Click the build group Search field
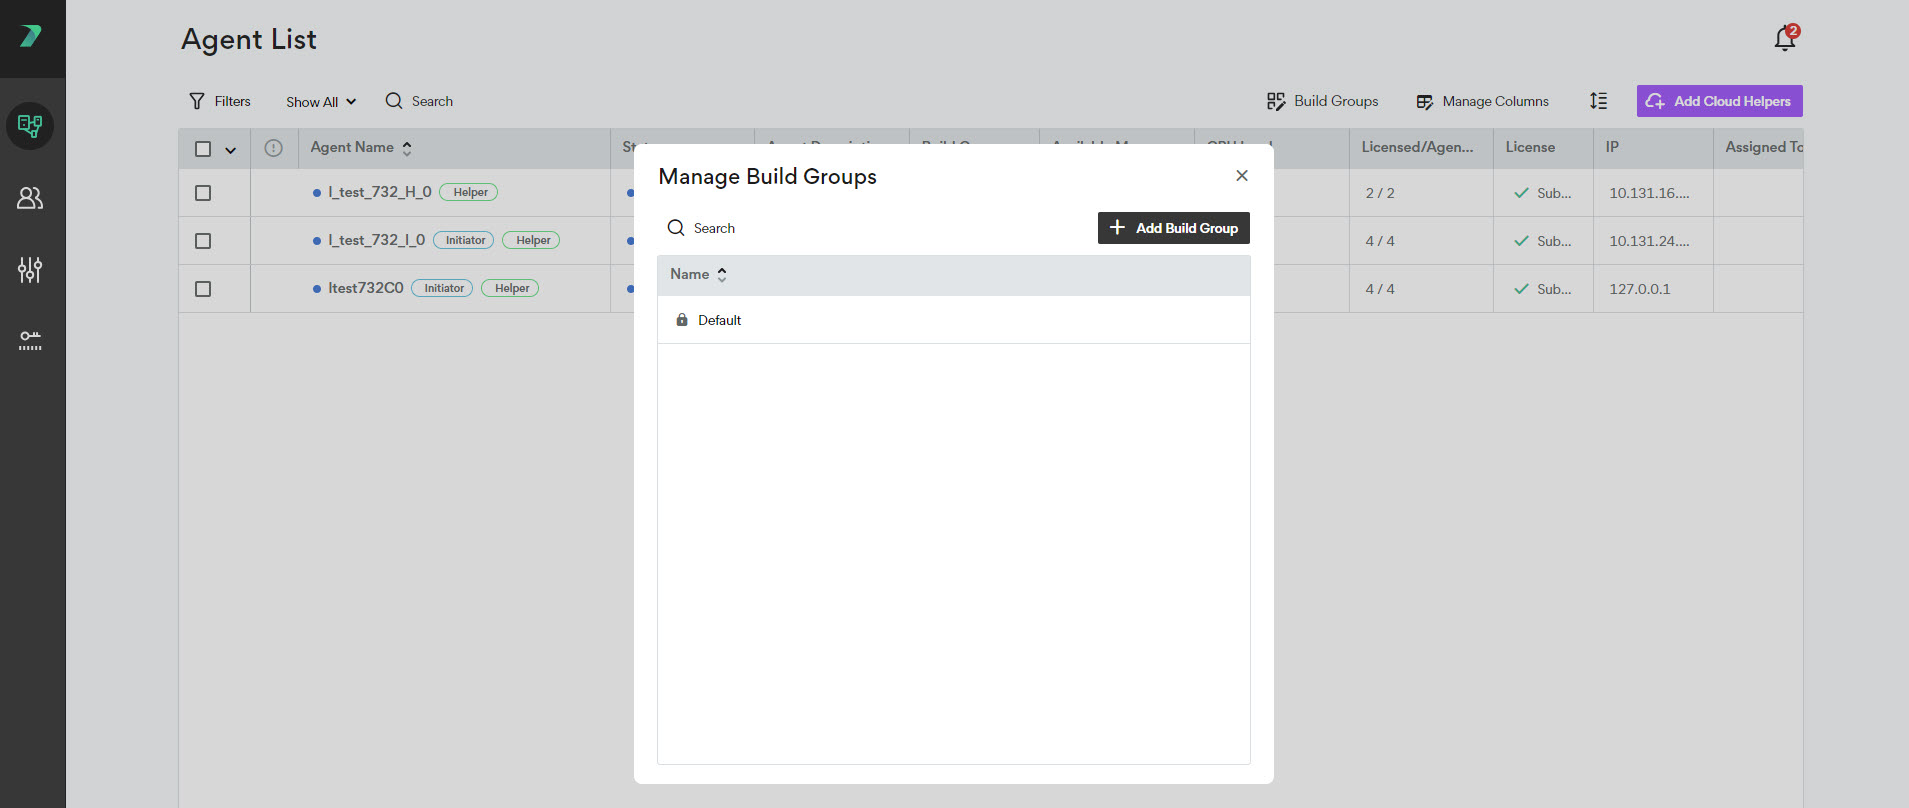Viewport: 1909px width, 808px height. click(x=714, y=228)
